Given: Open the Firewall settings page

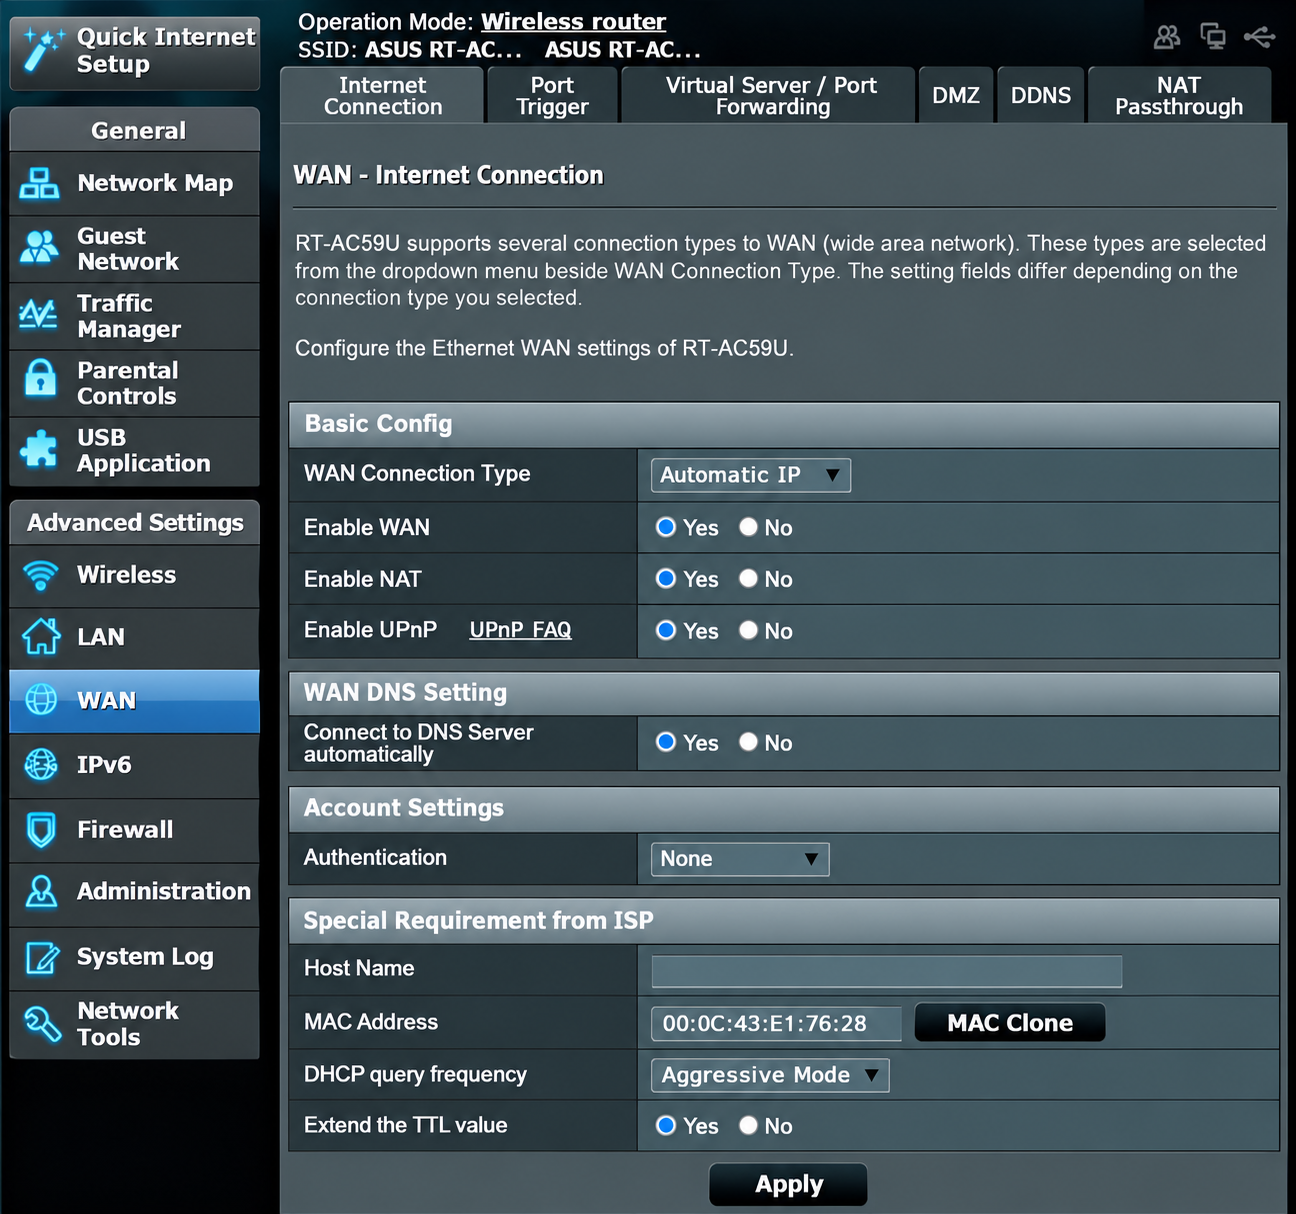Looking at the screenshot, I should coord(135,830).
